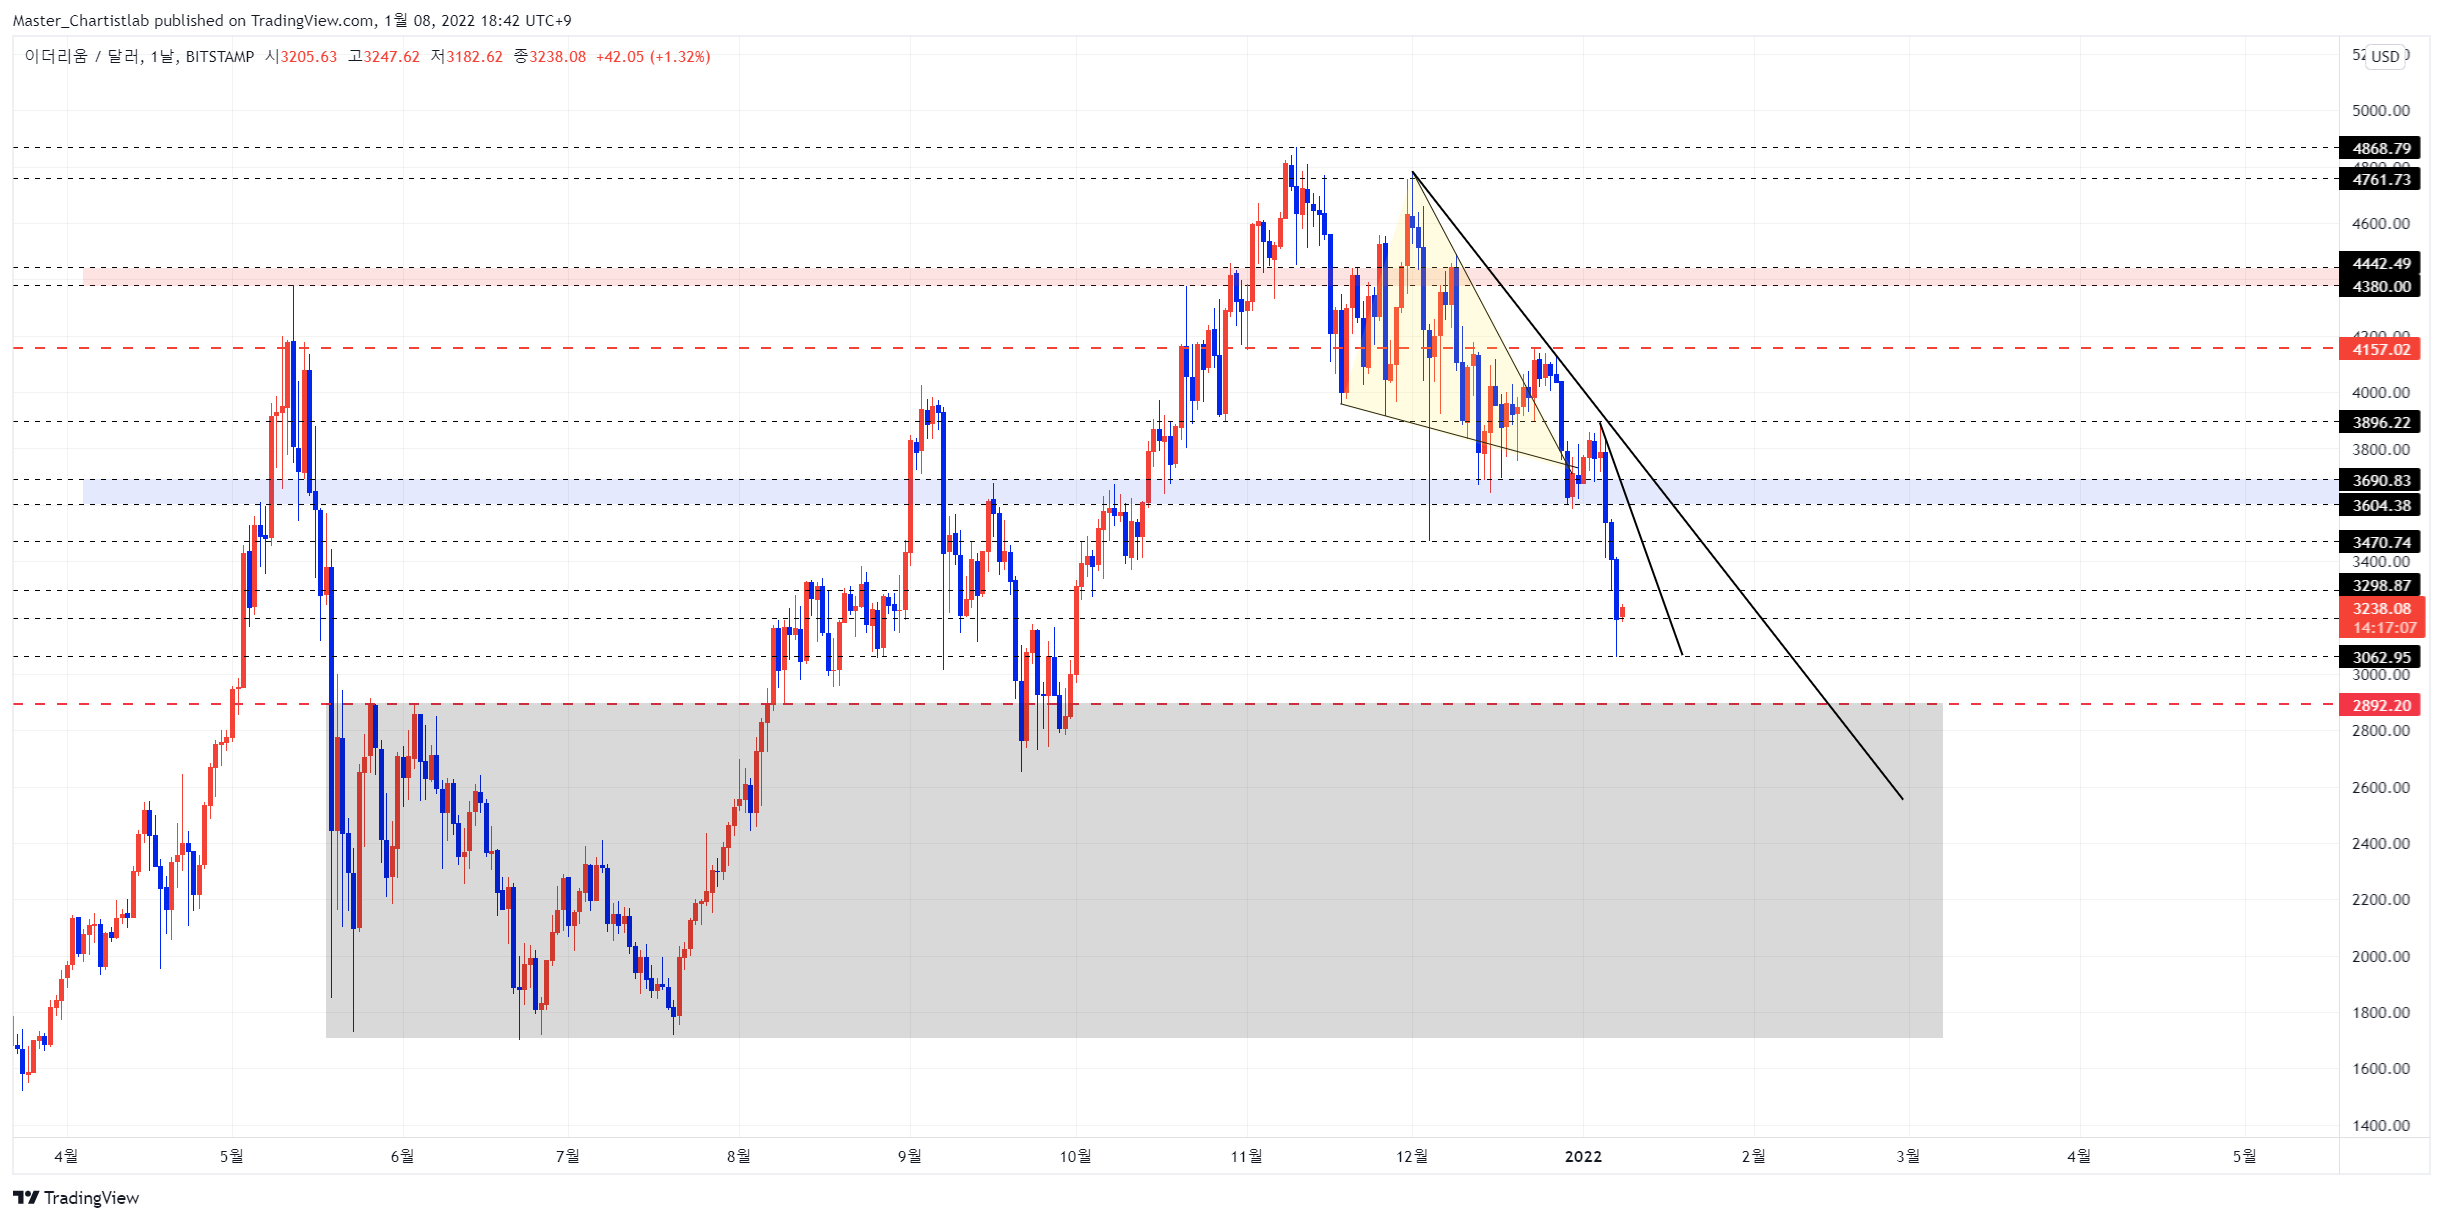Click the 3896.22 price label
The width and height of the screenshot is (2443, 1221).
click(x=2380, y=422)
